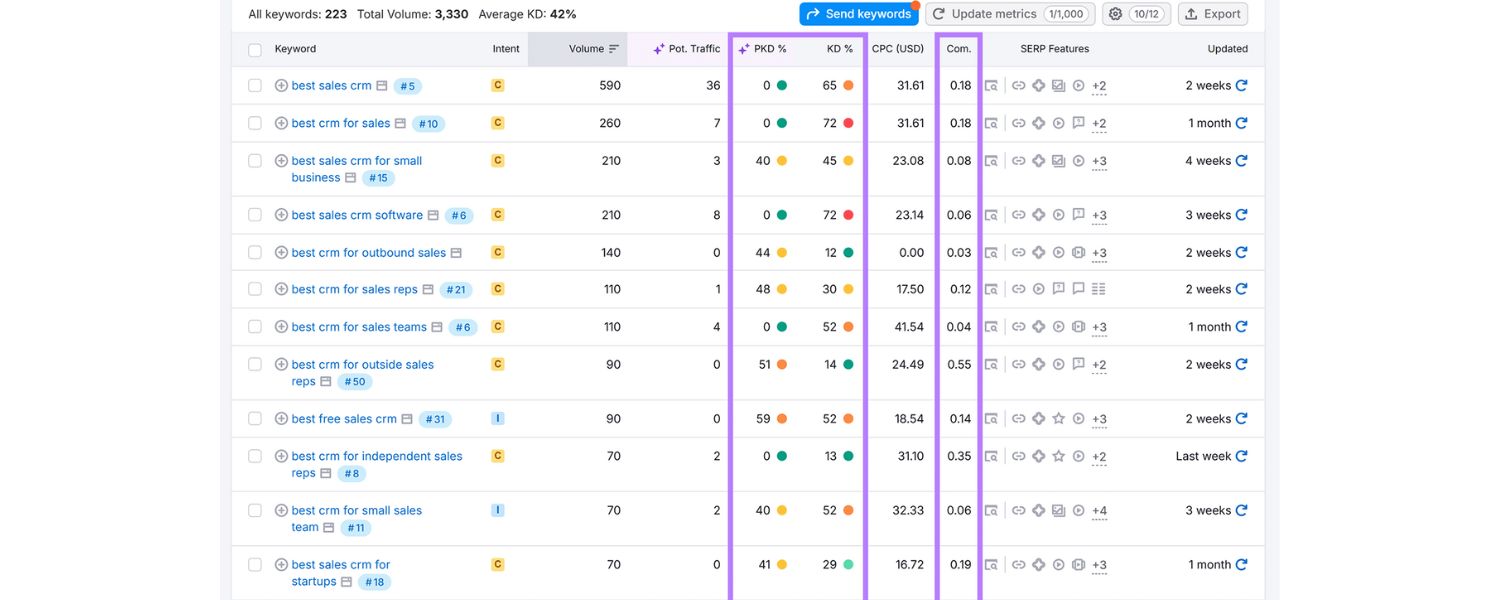
Task: Expand the +2 hidden SERP features for "best sales crm"
Action: 1099,85
